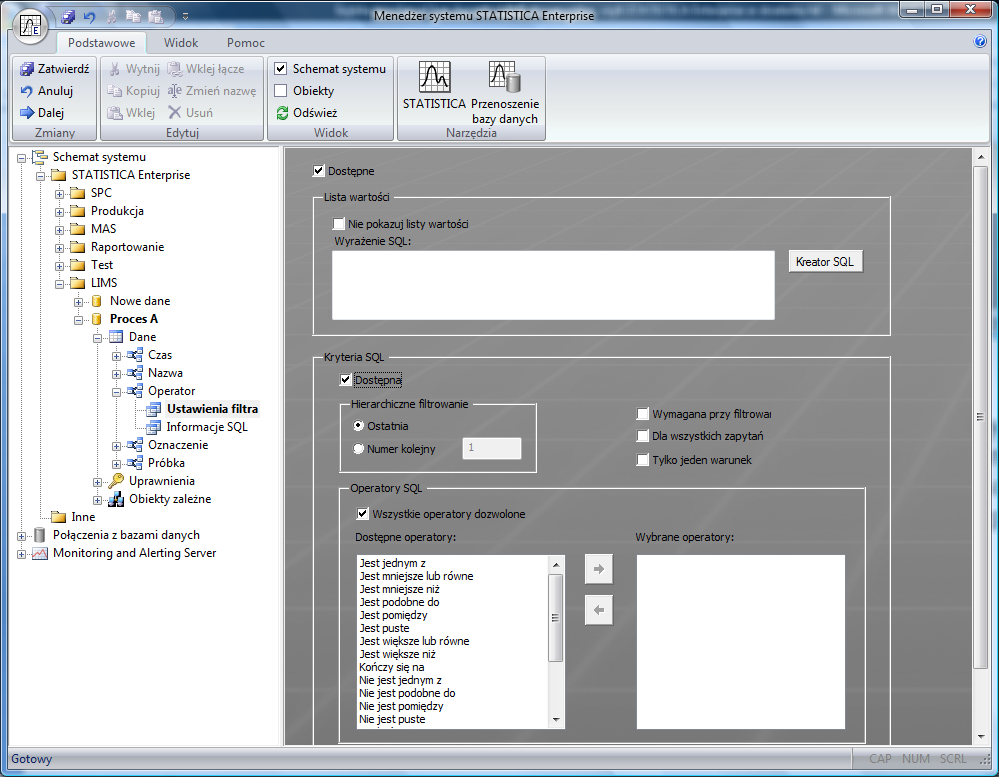Select the Ostatnia radio button
Image resolution: width=999 pixels, height=777 pixels.
359,425
